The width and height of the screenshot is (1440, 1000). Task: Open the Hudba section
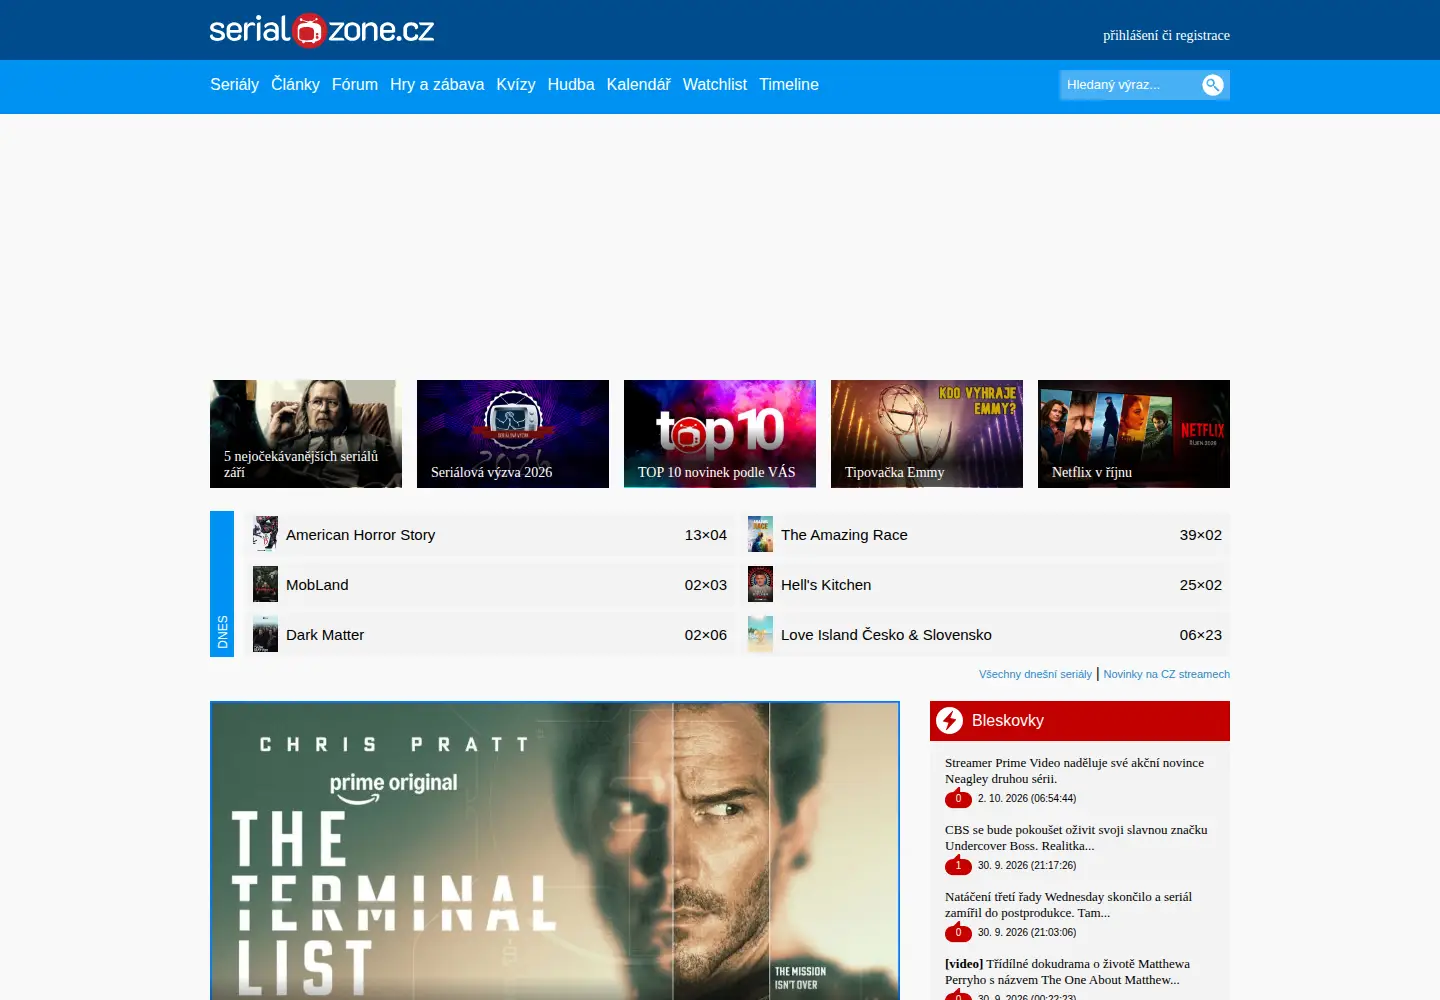571,85
